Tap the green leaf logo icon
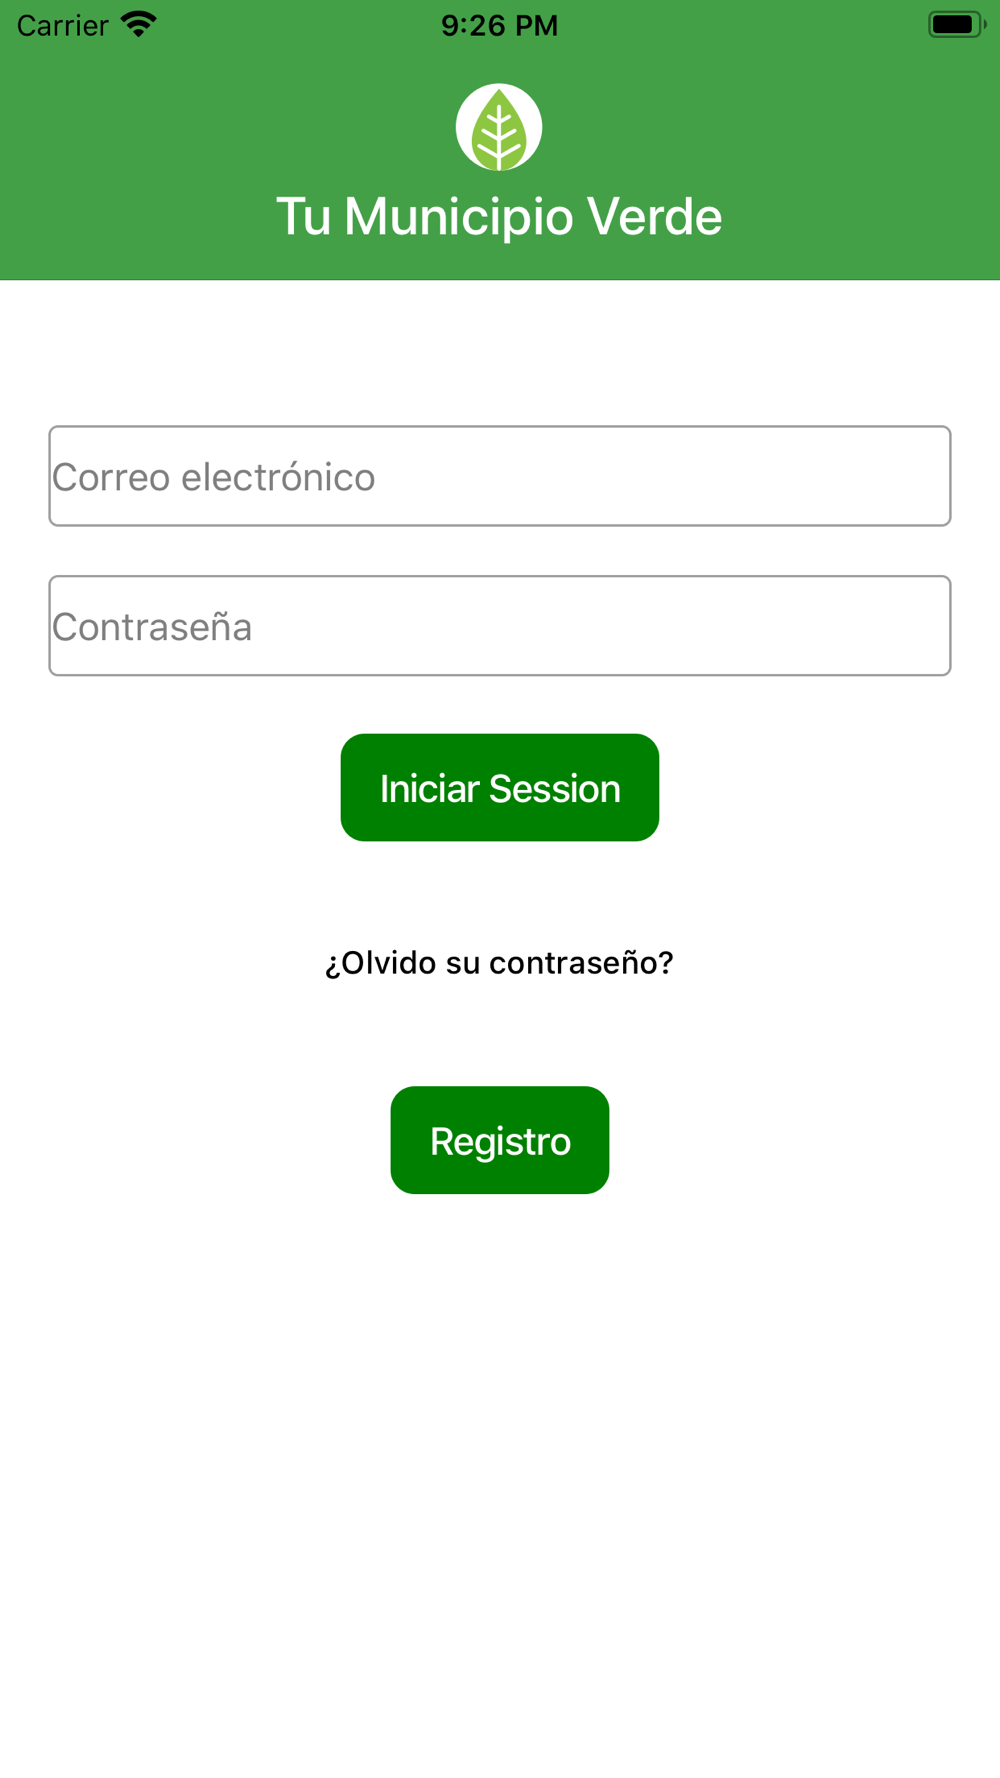 tap(499, 127)
